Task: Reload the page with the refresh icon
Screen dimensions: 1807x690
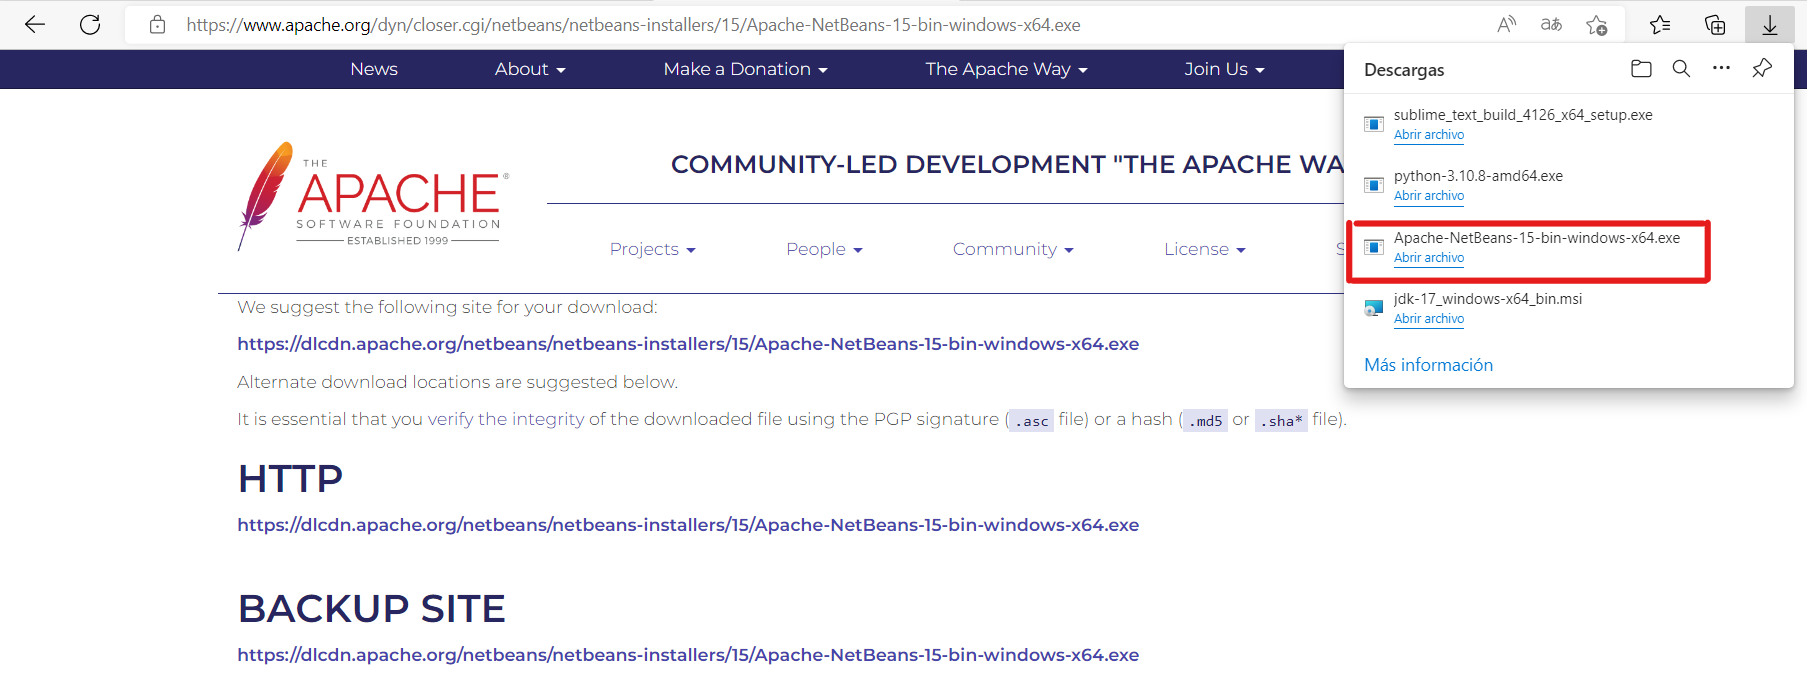Action: [x=90, y=25]
